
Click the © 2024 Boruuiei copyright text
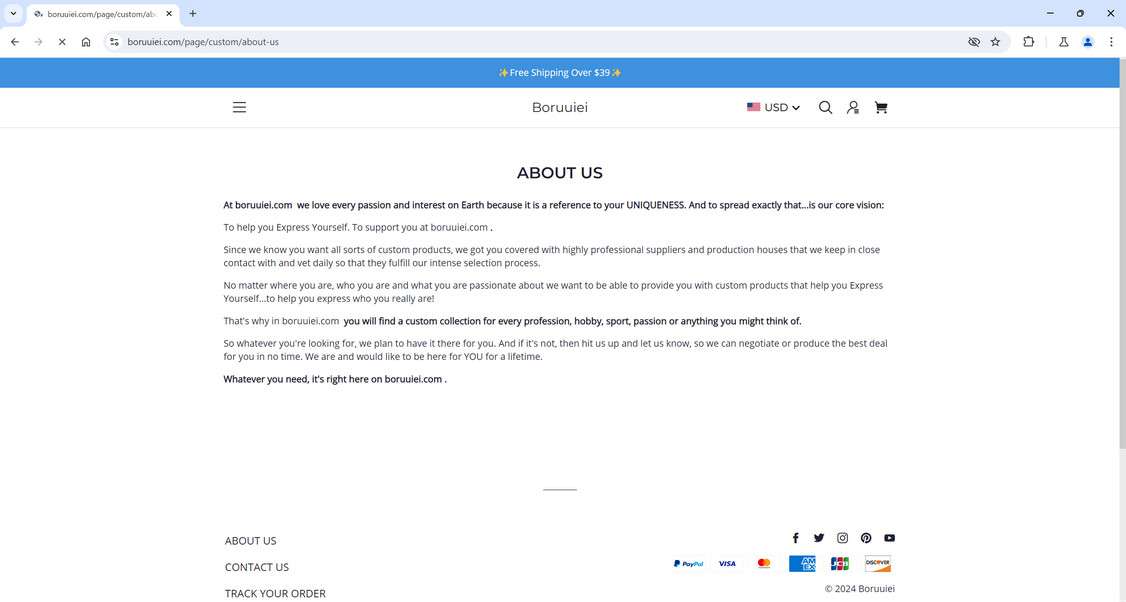(x=859, y=588)
